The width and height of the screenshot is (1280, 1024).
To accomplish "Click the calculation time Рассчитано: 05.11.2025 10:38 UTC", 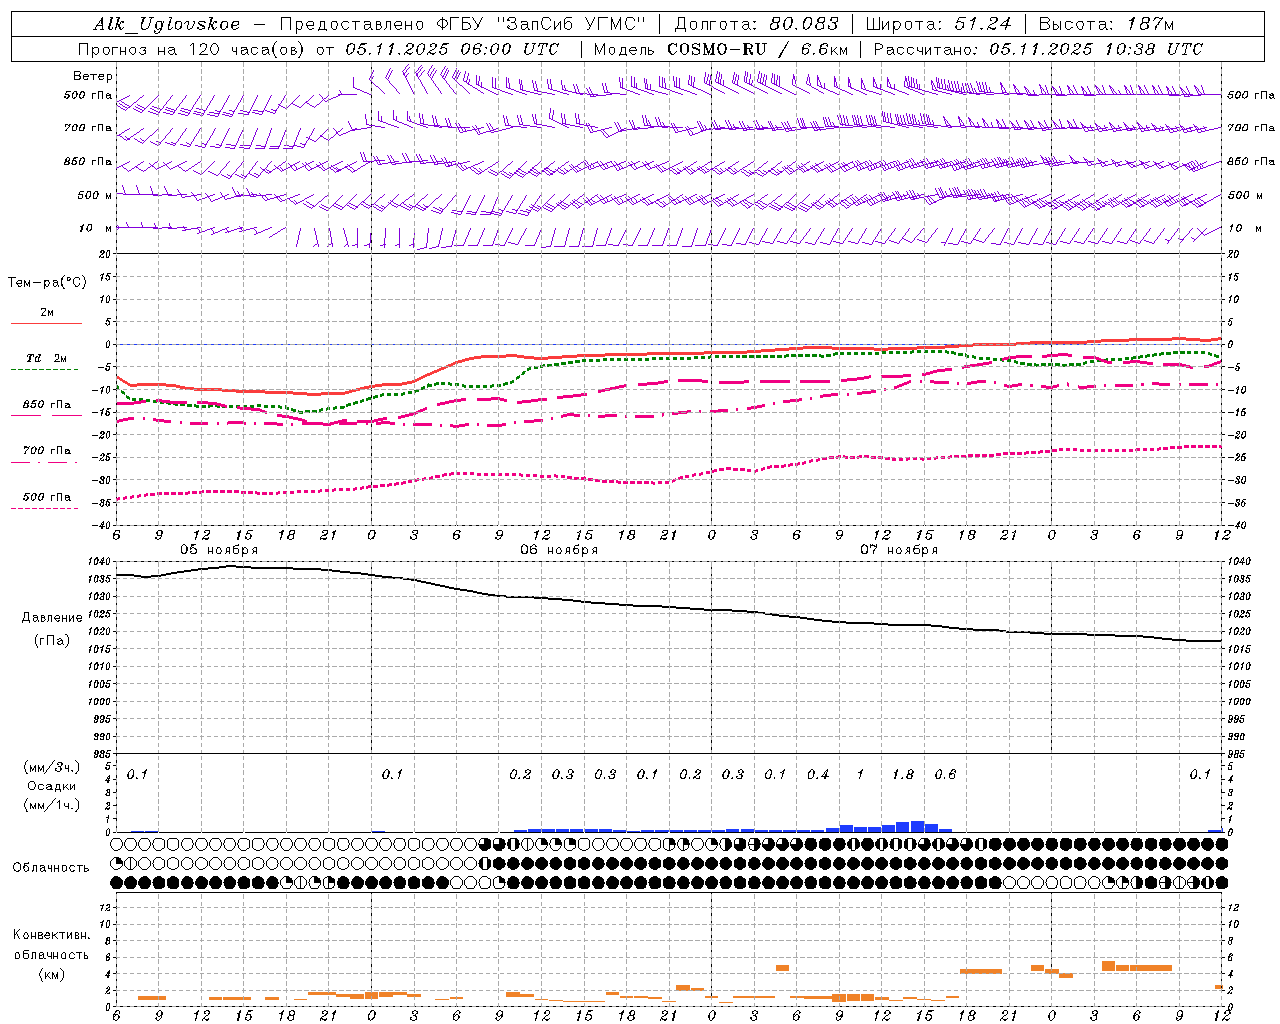I will 1038,49.
